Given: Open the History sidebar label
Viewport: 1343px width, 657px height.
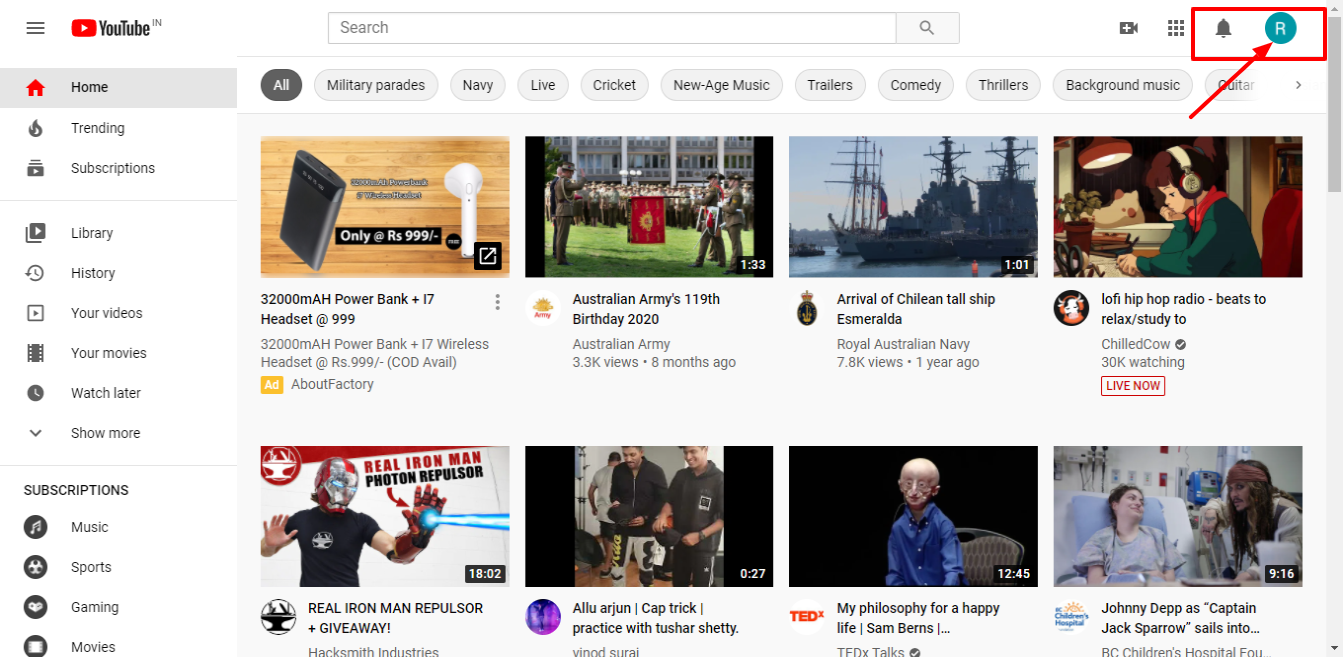Looking at the screenshot, I should click(x=93, y=273).
